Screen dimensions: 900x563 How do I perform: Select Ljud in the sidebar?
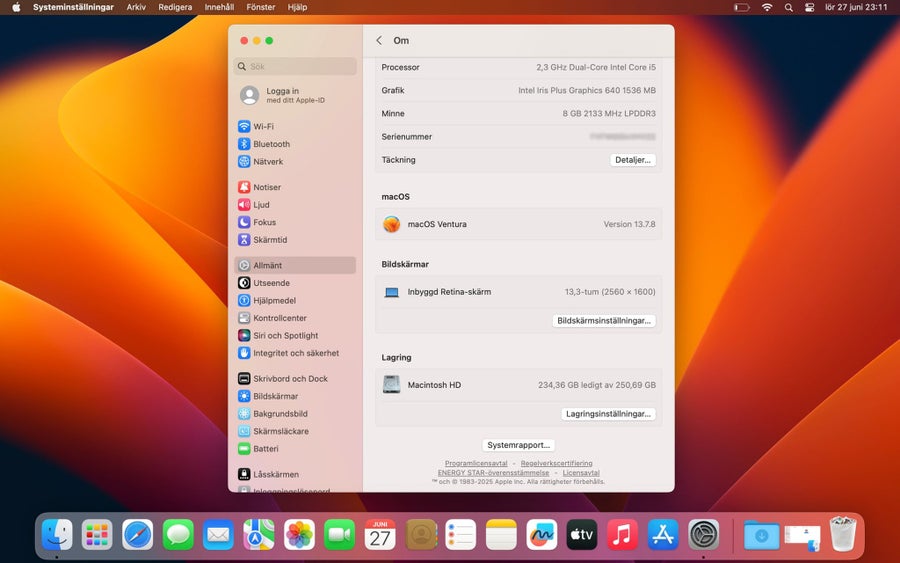click(x=295, y=204)
